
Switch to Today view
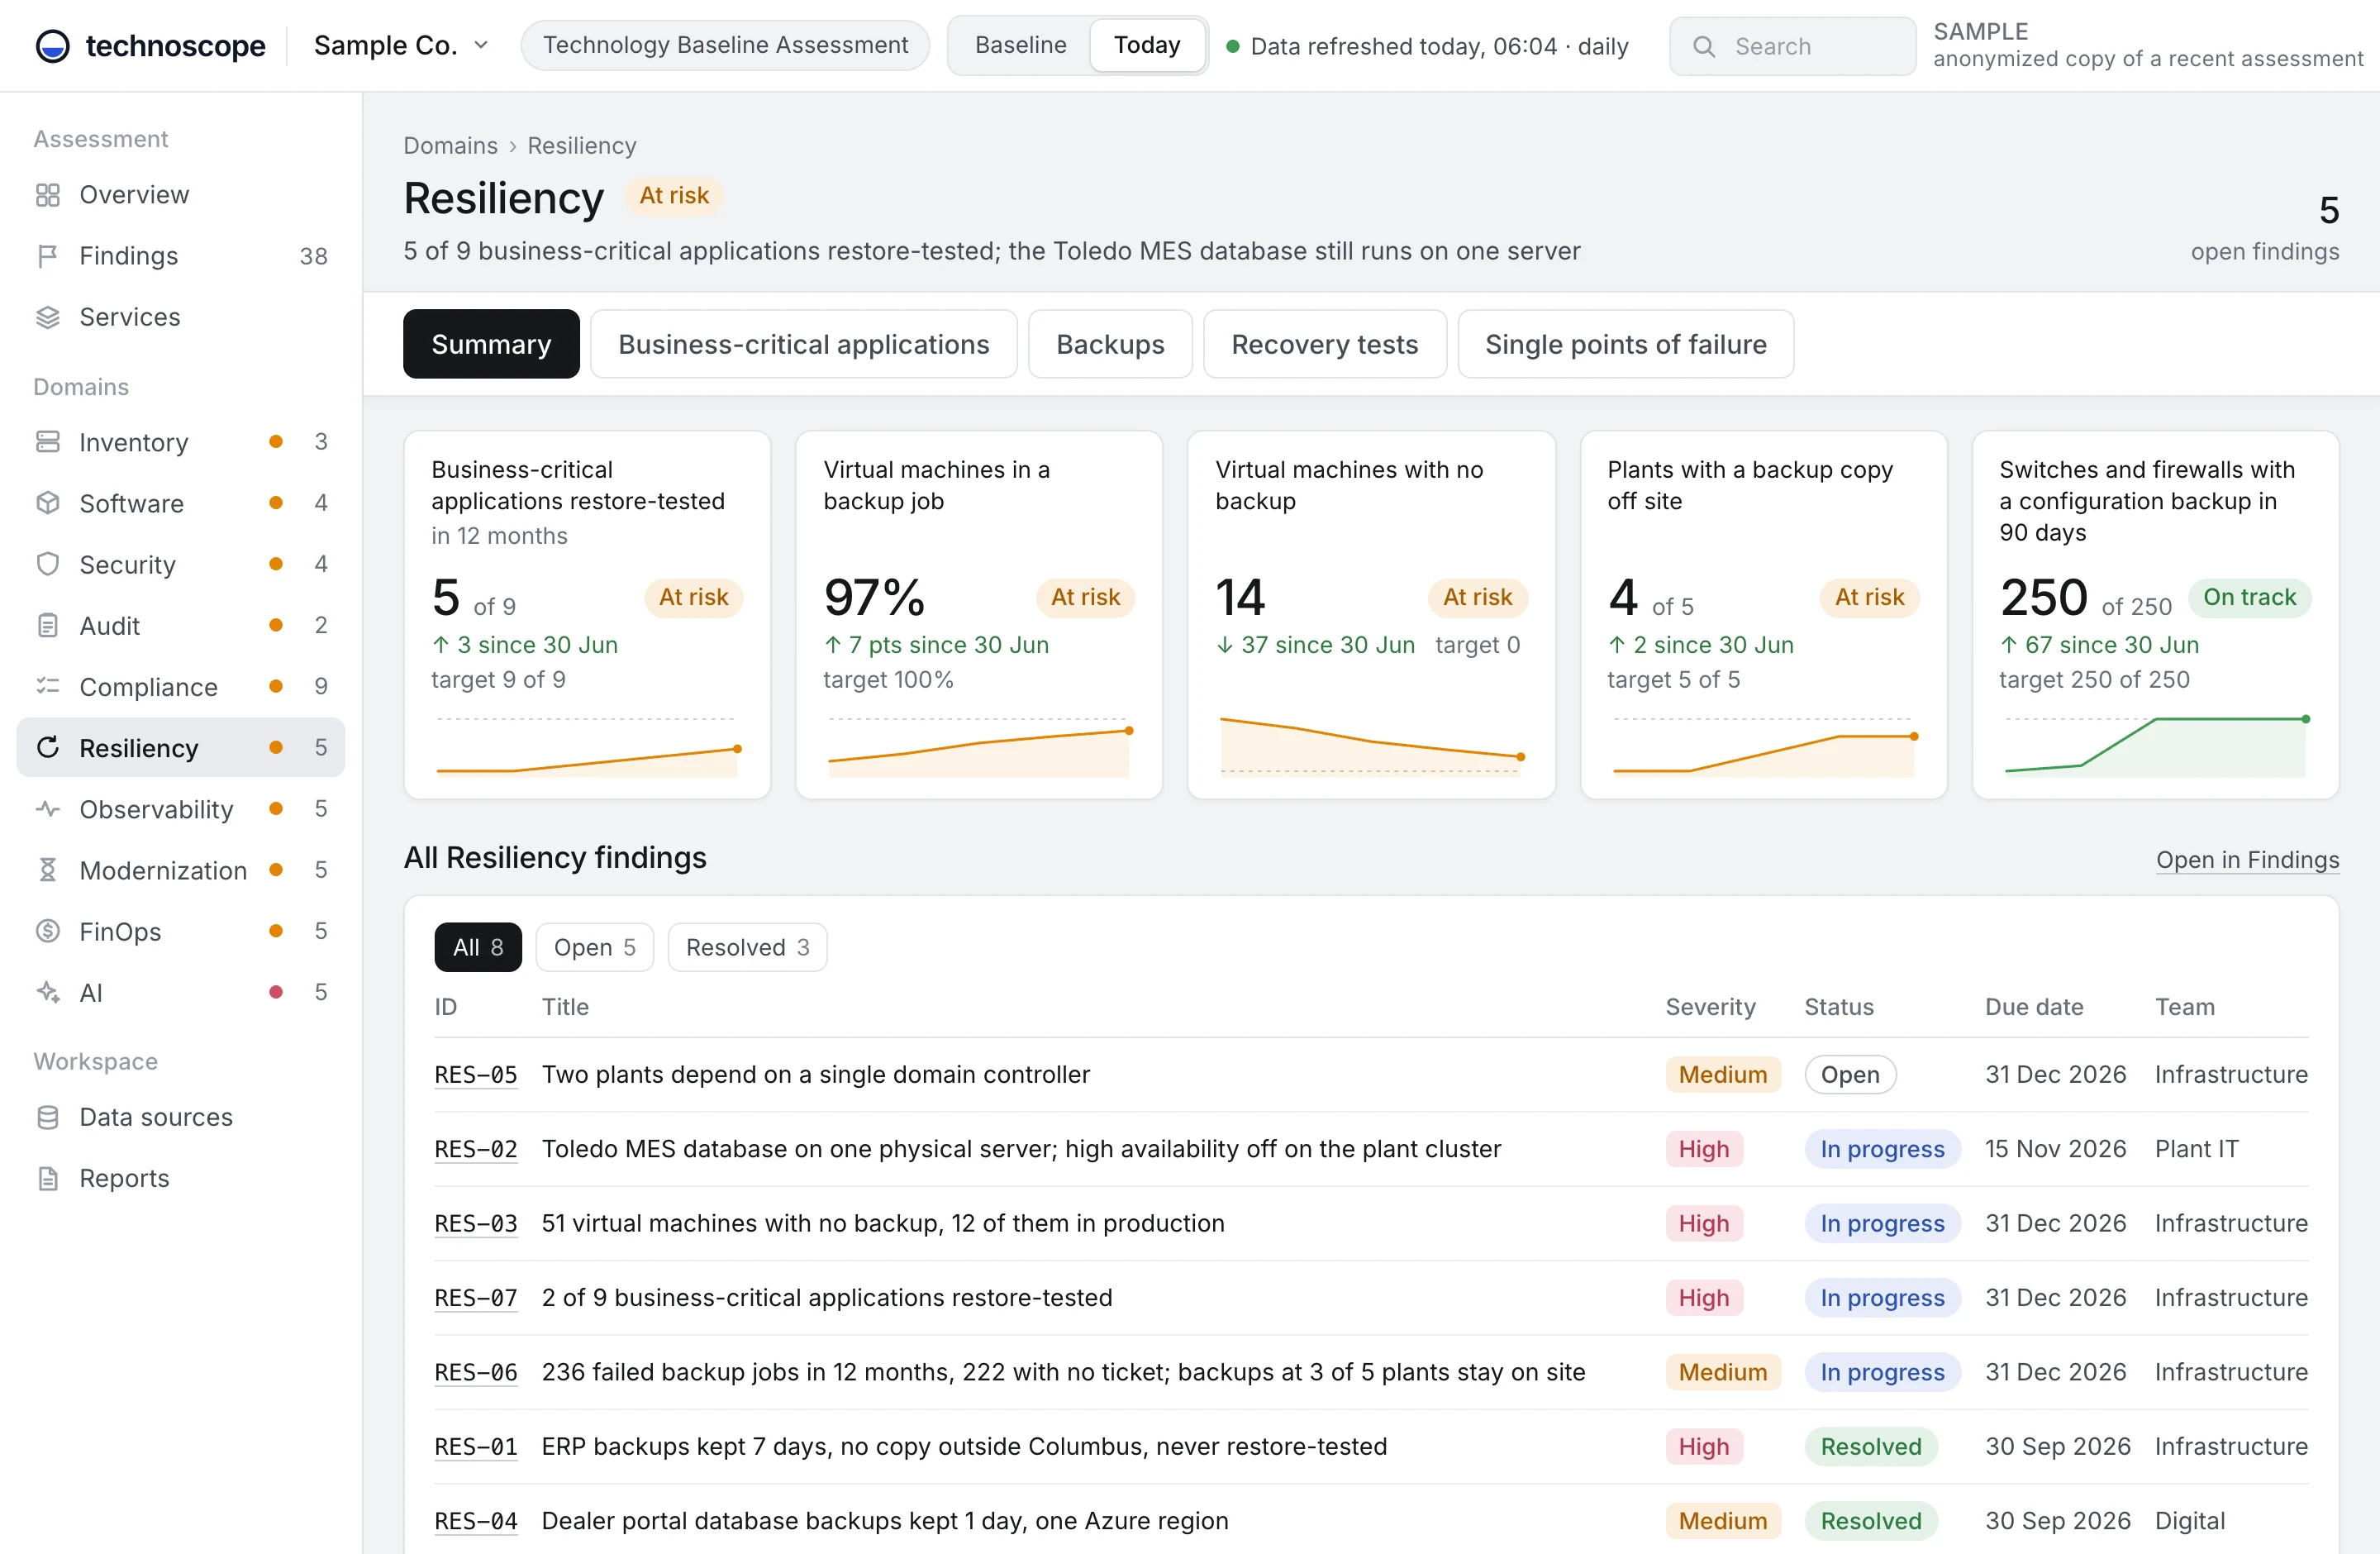pos(1147,45)
